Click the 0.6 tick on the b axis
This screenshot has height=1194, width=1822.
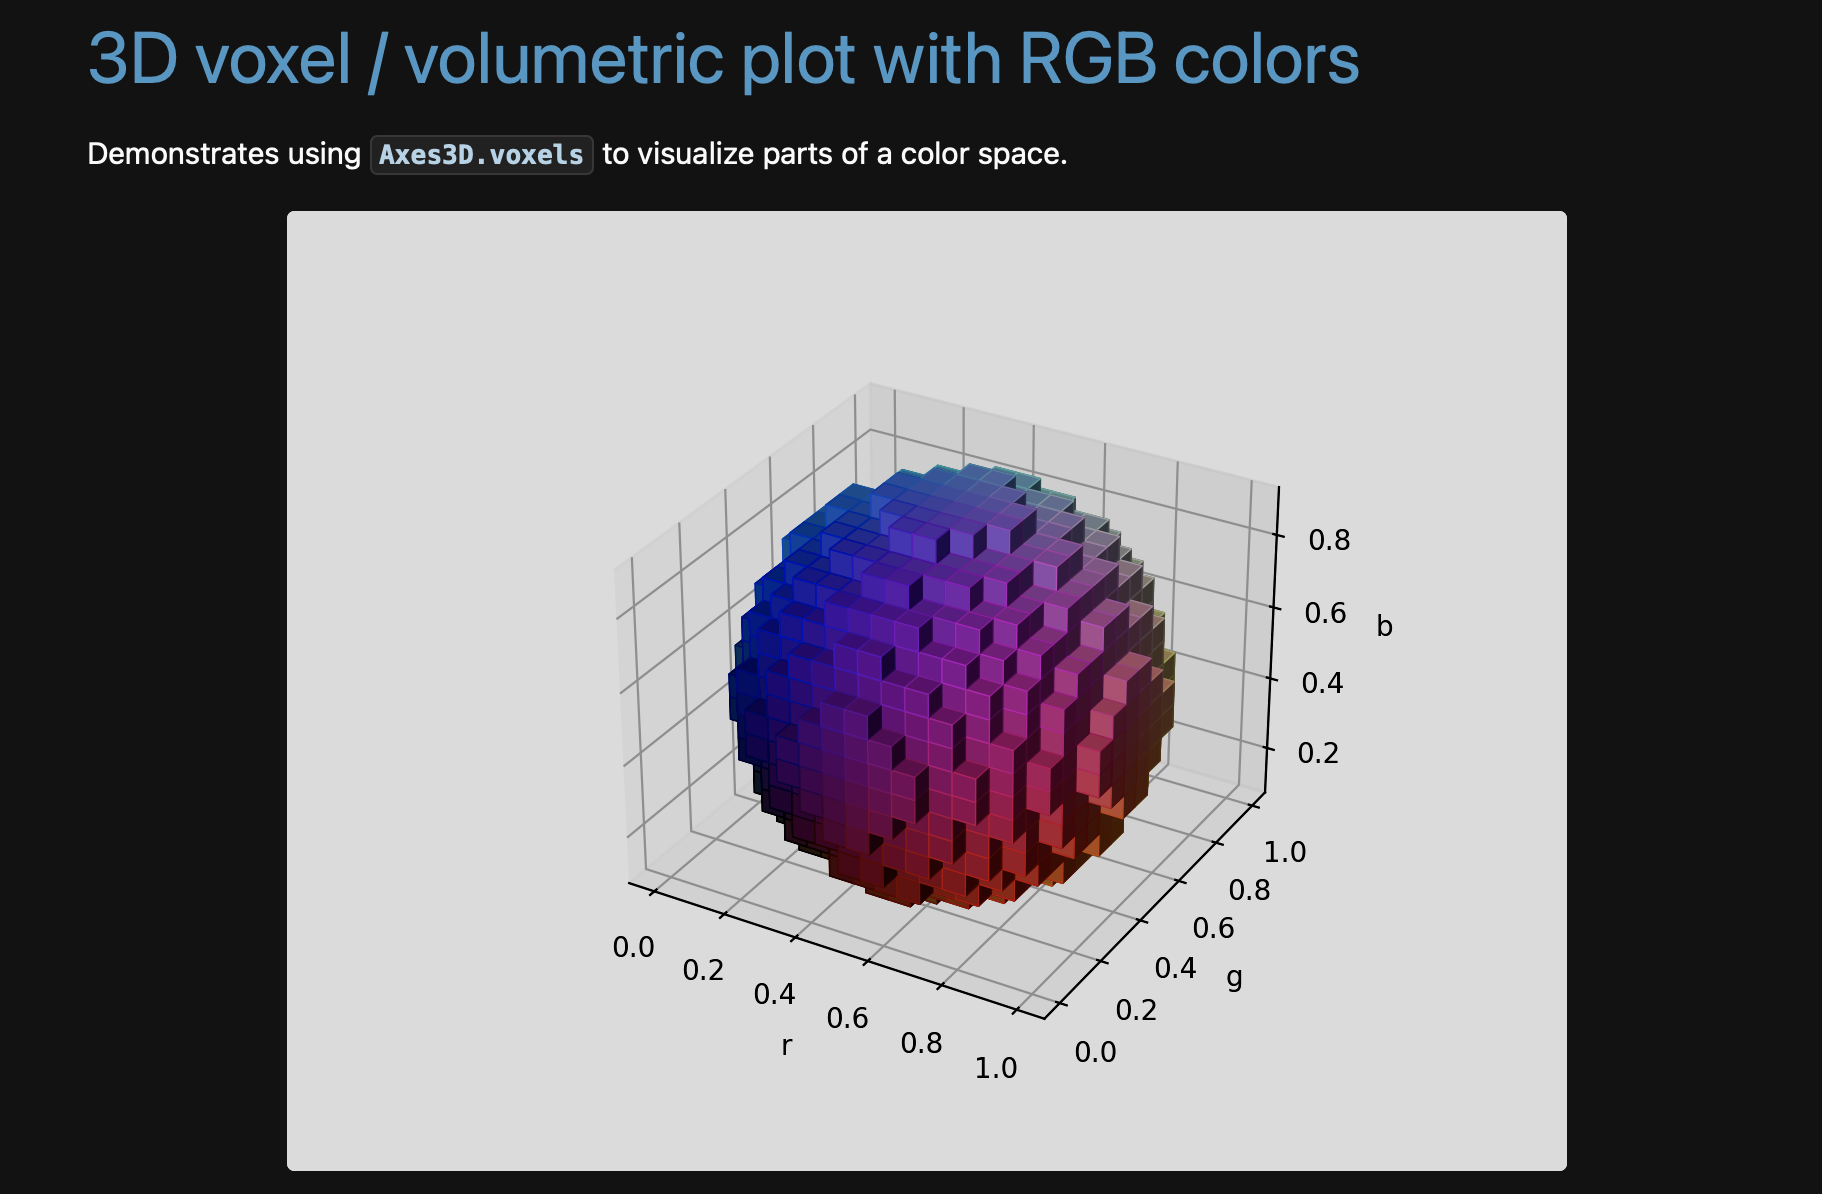pyautogui.click(x=1327, y=612)
